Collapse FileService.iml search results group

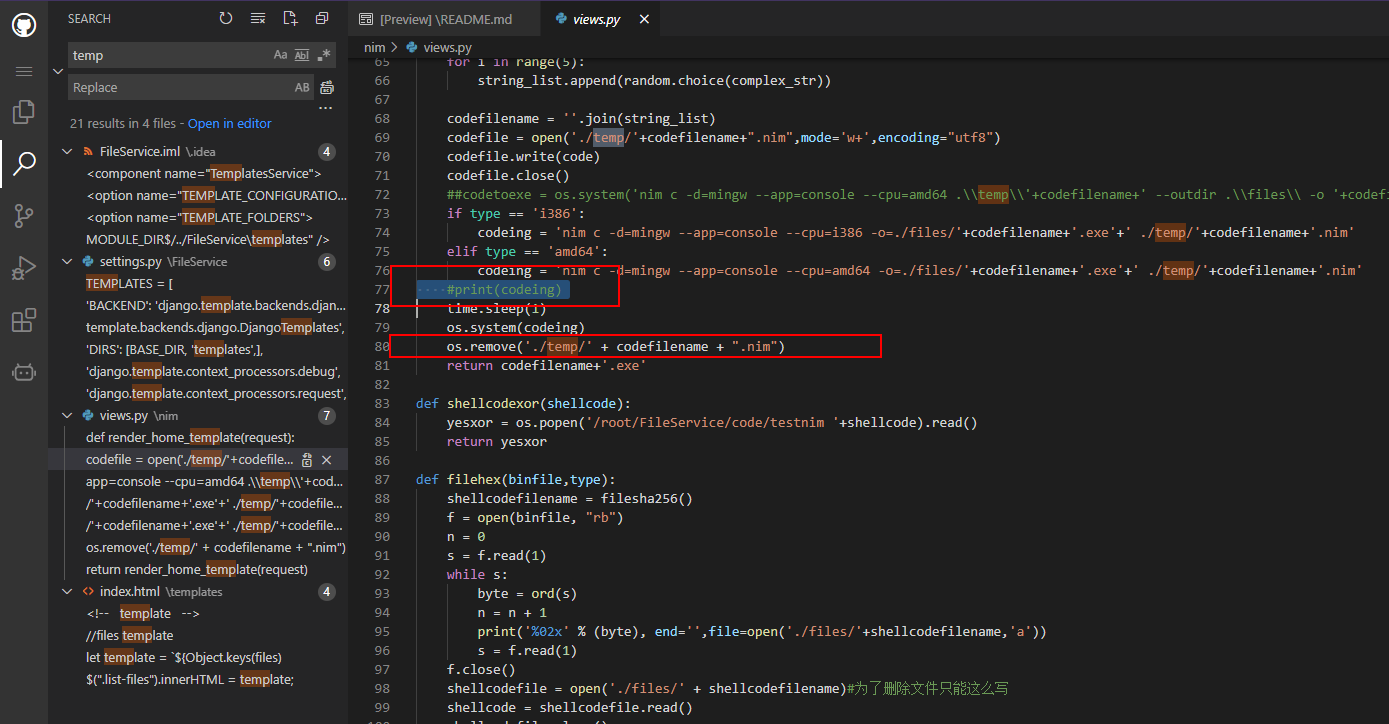point(67,152)
